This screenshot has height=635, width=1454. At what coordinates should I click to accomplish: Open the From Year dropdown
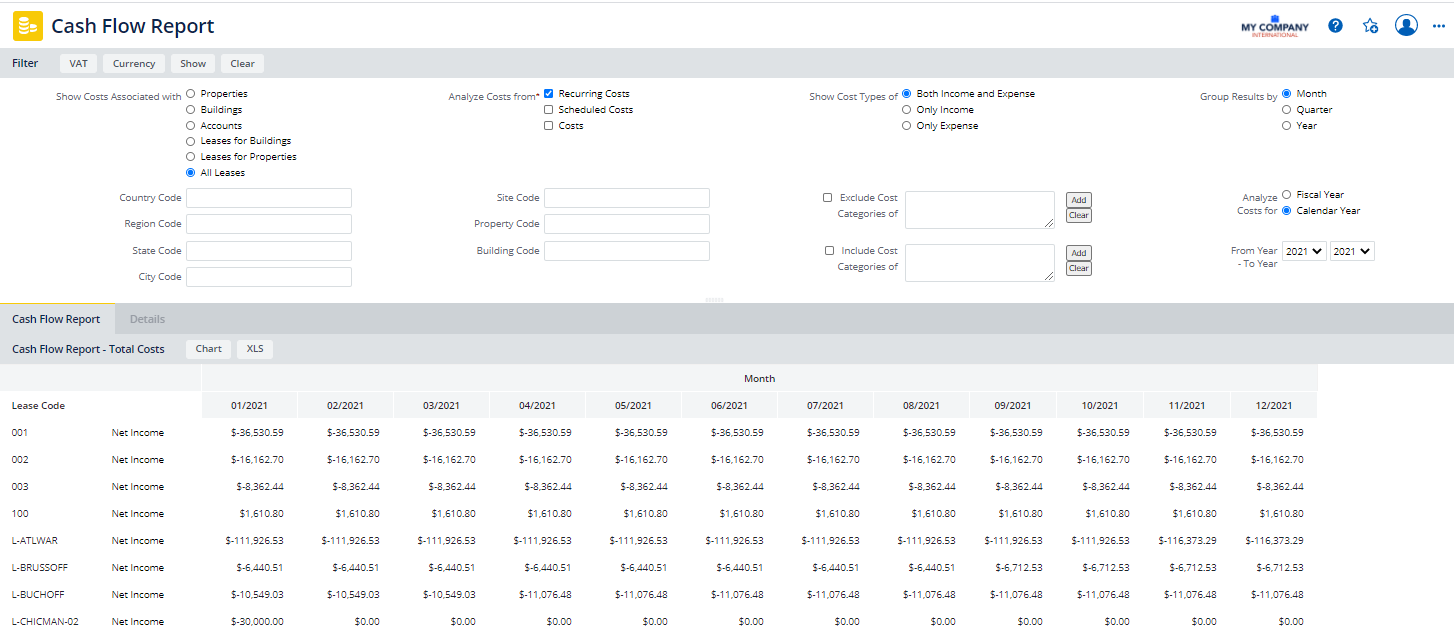pyautogui.click(x=1304, y=252)
